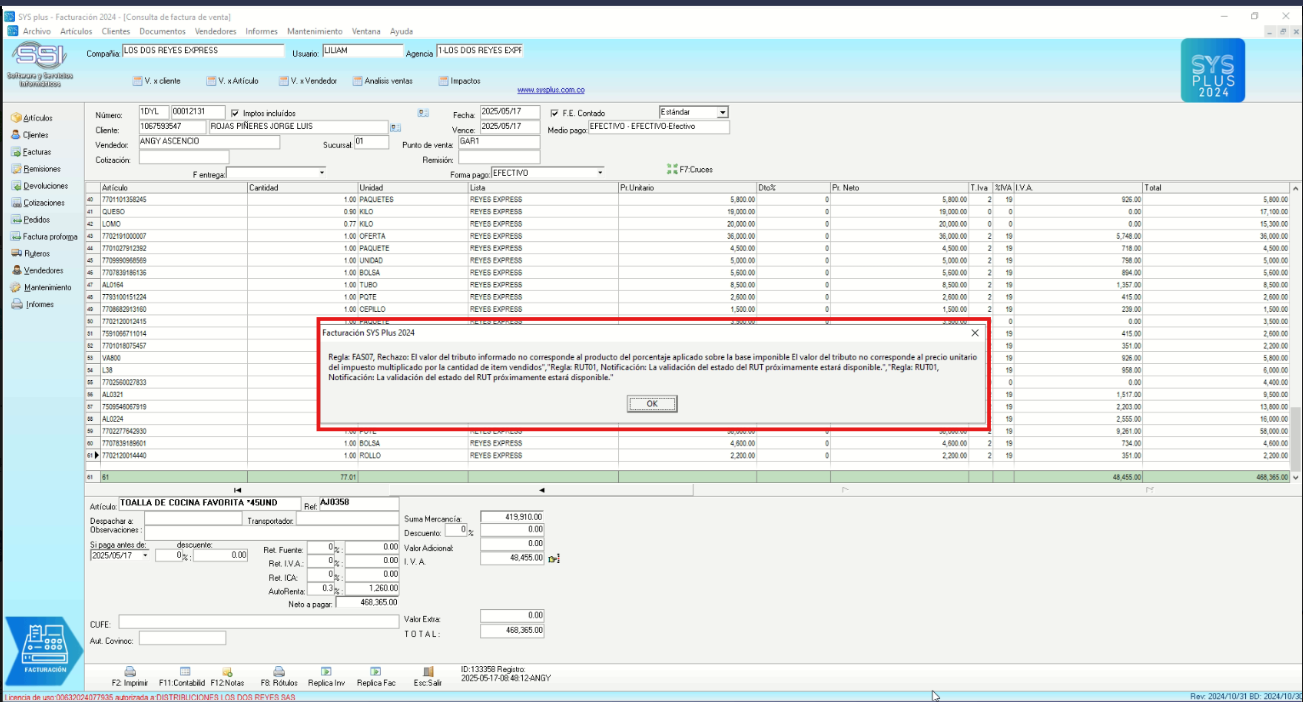Click the Replica Inv icon
1303x702 pixels.
326,672
